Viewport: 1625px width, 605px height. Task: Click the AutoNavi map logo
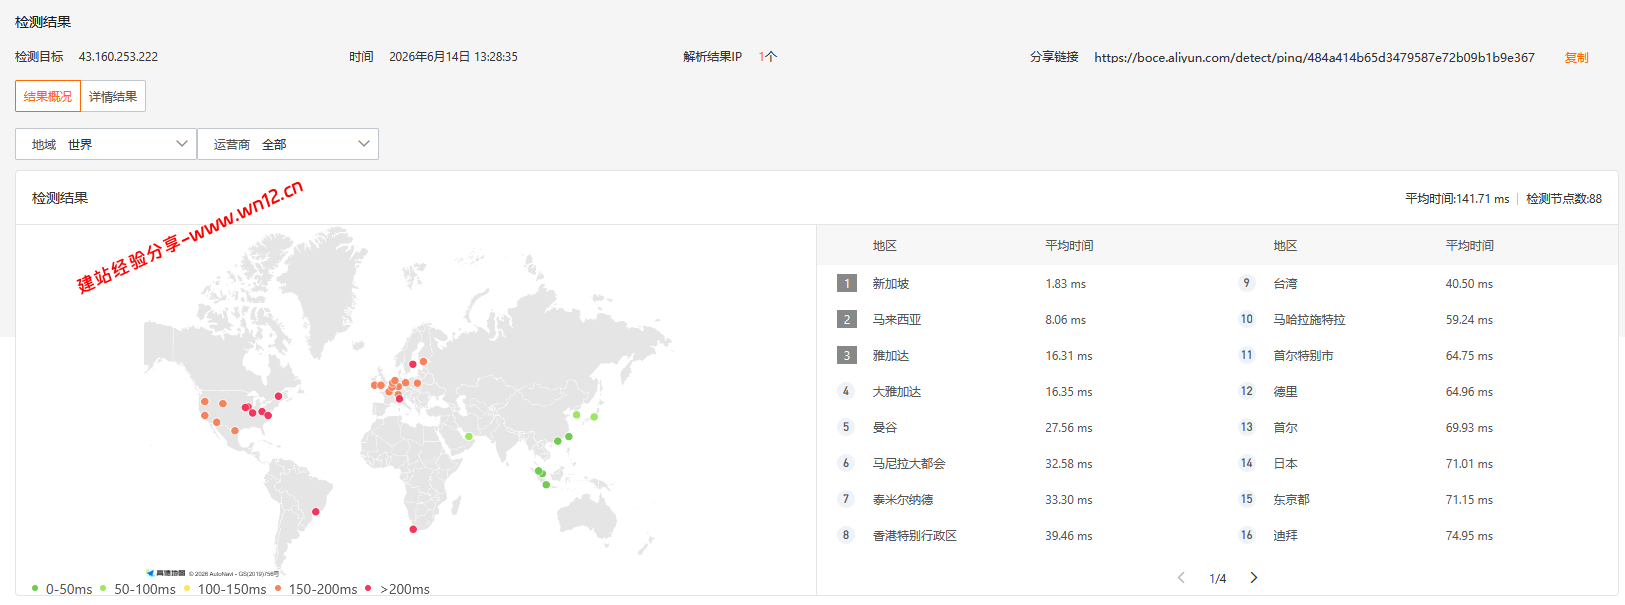[x=166, y=573]
